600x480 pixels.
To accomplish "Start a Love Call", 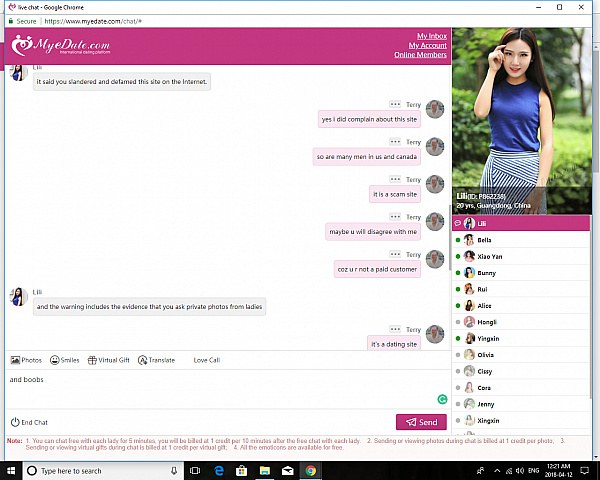I will 206,360.
